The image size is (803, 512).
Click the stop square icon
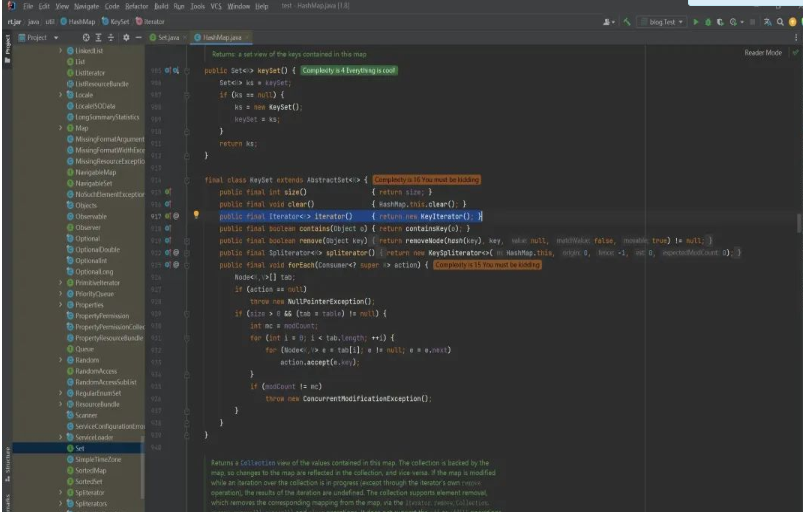click(x=752, y=22)
